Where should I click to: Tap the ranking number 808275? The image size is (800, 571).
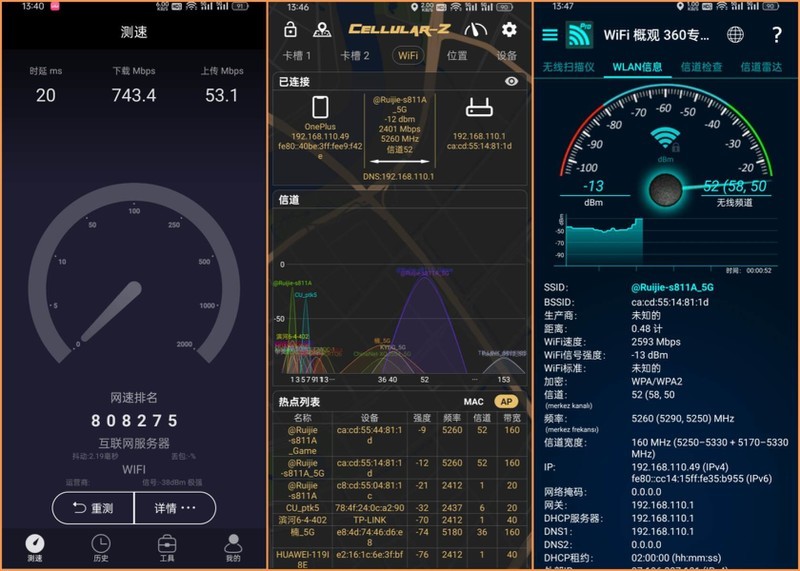pos(134,420)
